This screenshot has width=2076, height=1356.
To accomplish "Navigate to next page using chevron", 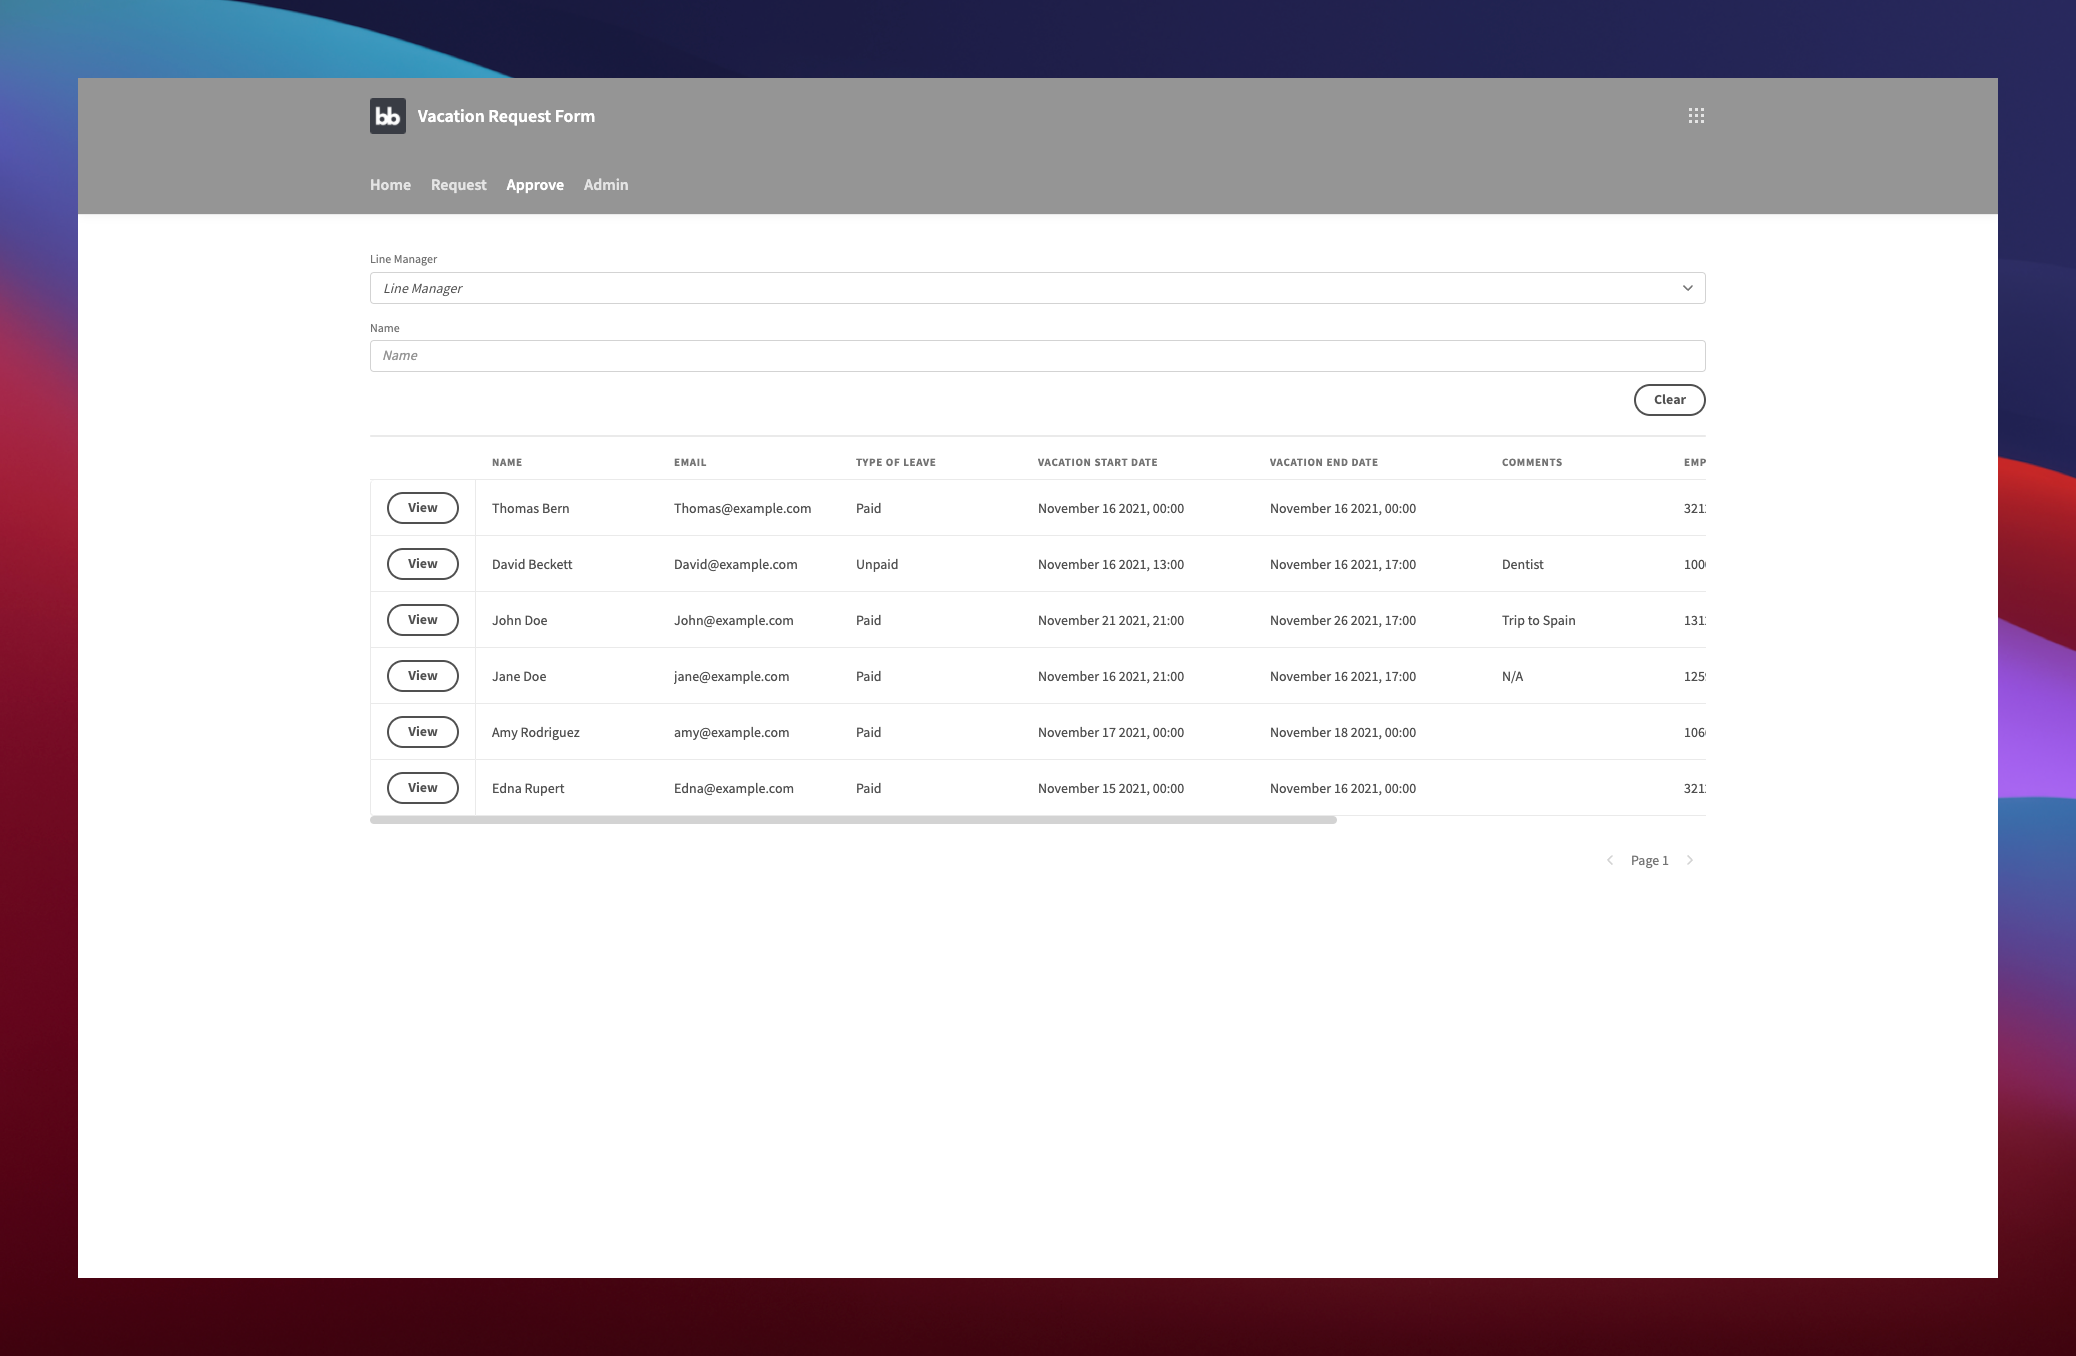I will [x=1690, y=860].
